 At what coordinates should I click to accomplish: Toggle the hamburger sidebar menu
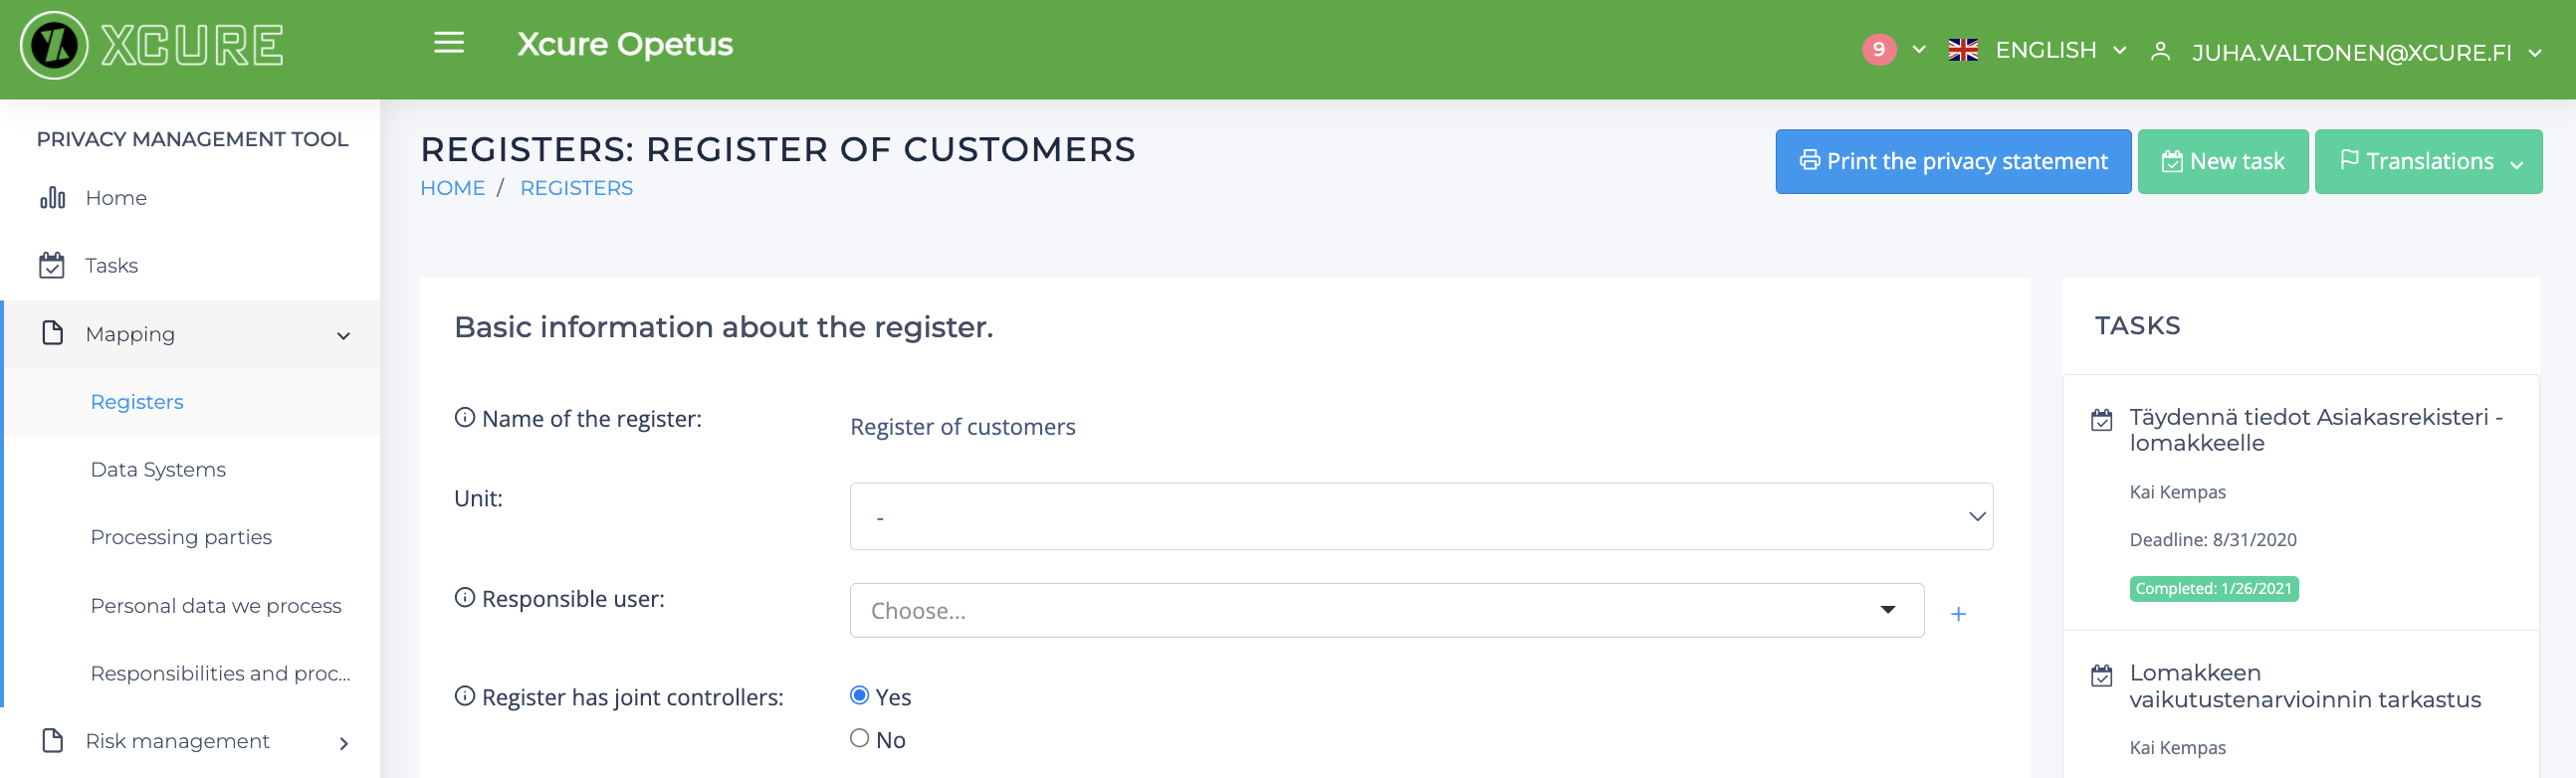449,43
